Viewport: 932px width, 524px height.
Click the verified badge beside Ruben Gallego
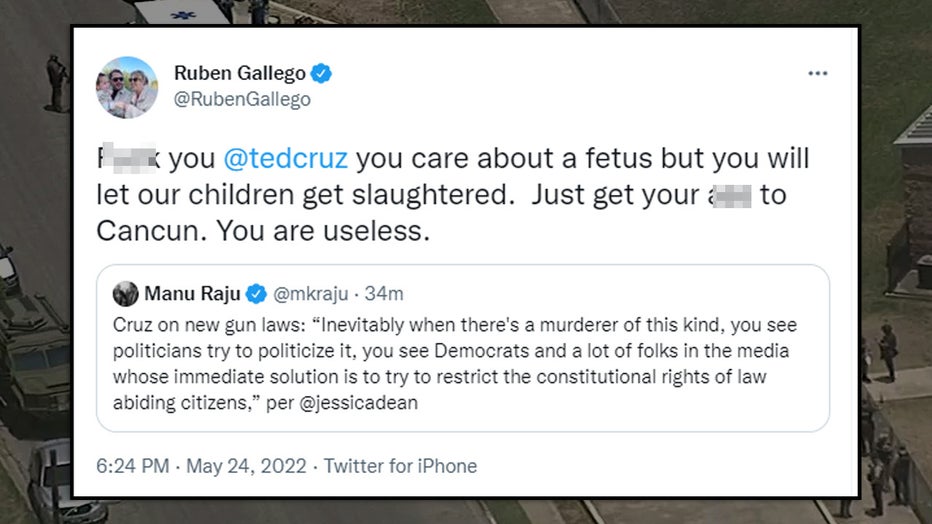pyautogui.click(x=322, y=73)
